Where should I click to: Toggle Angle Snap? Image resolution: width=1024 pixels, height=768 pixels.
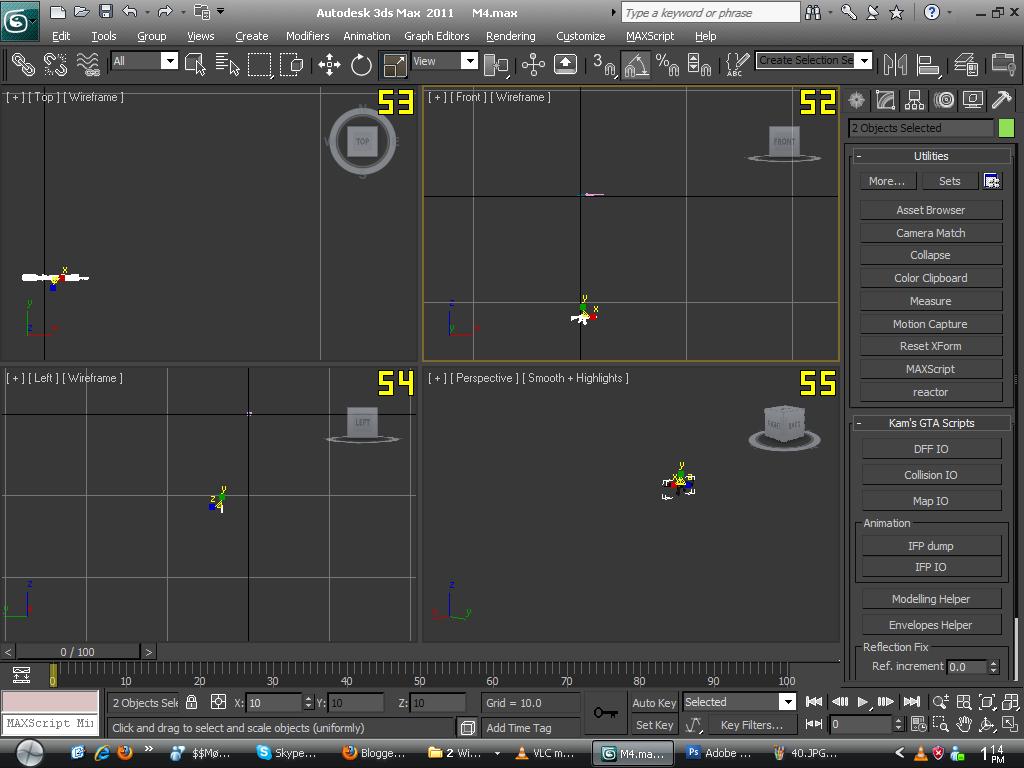(635, 64)
